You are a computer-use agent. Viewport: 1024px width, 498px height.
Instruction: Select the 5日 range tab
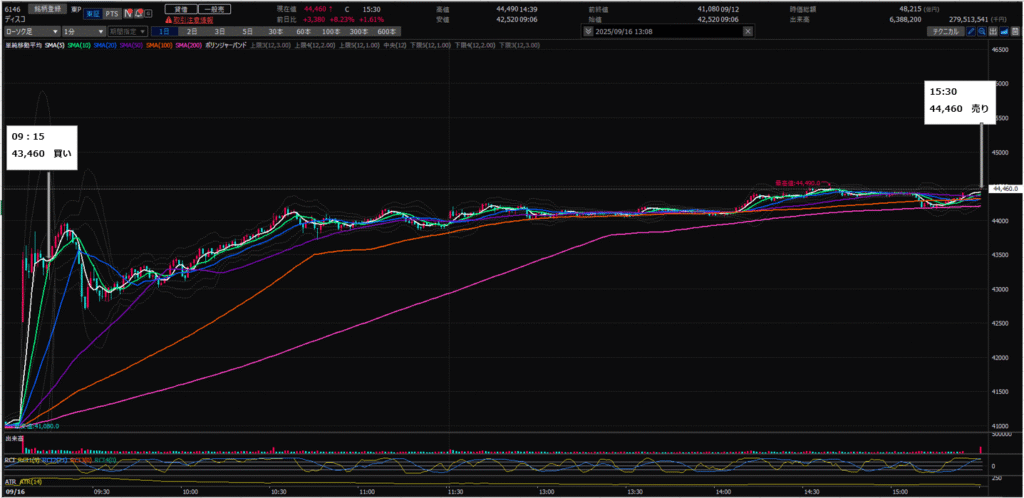click(248, 31)
